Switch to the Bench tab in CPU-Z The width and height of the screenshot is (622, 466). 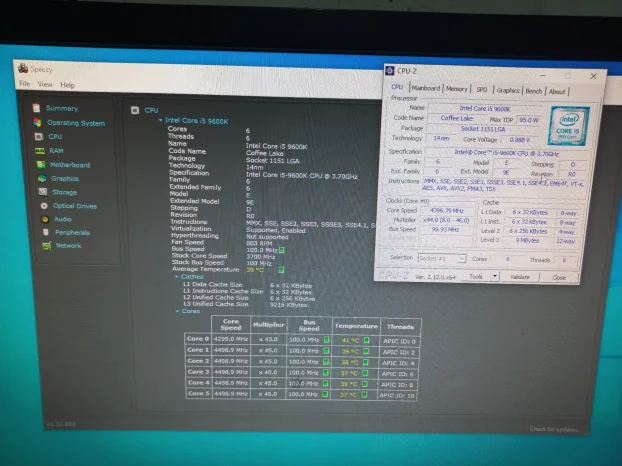[534, 91]
